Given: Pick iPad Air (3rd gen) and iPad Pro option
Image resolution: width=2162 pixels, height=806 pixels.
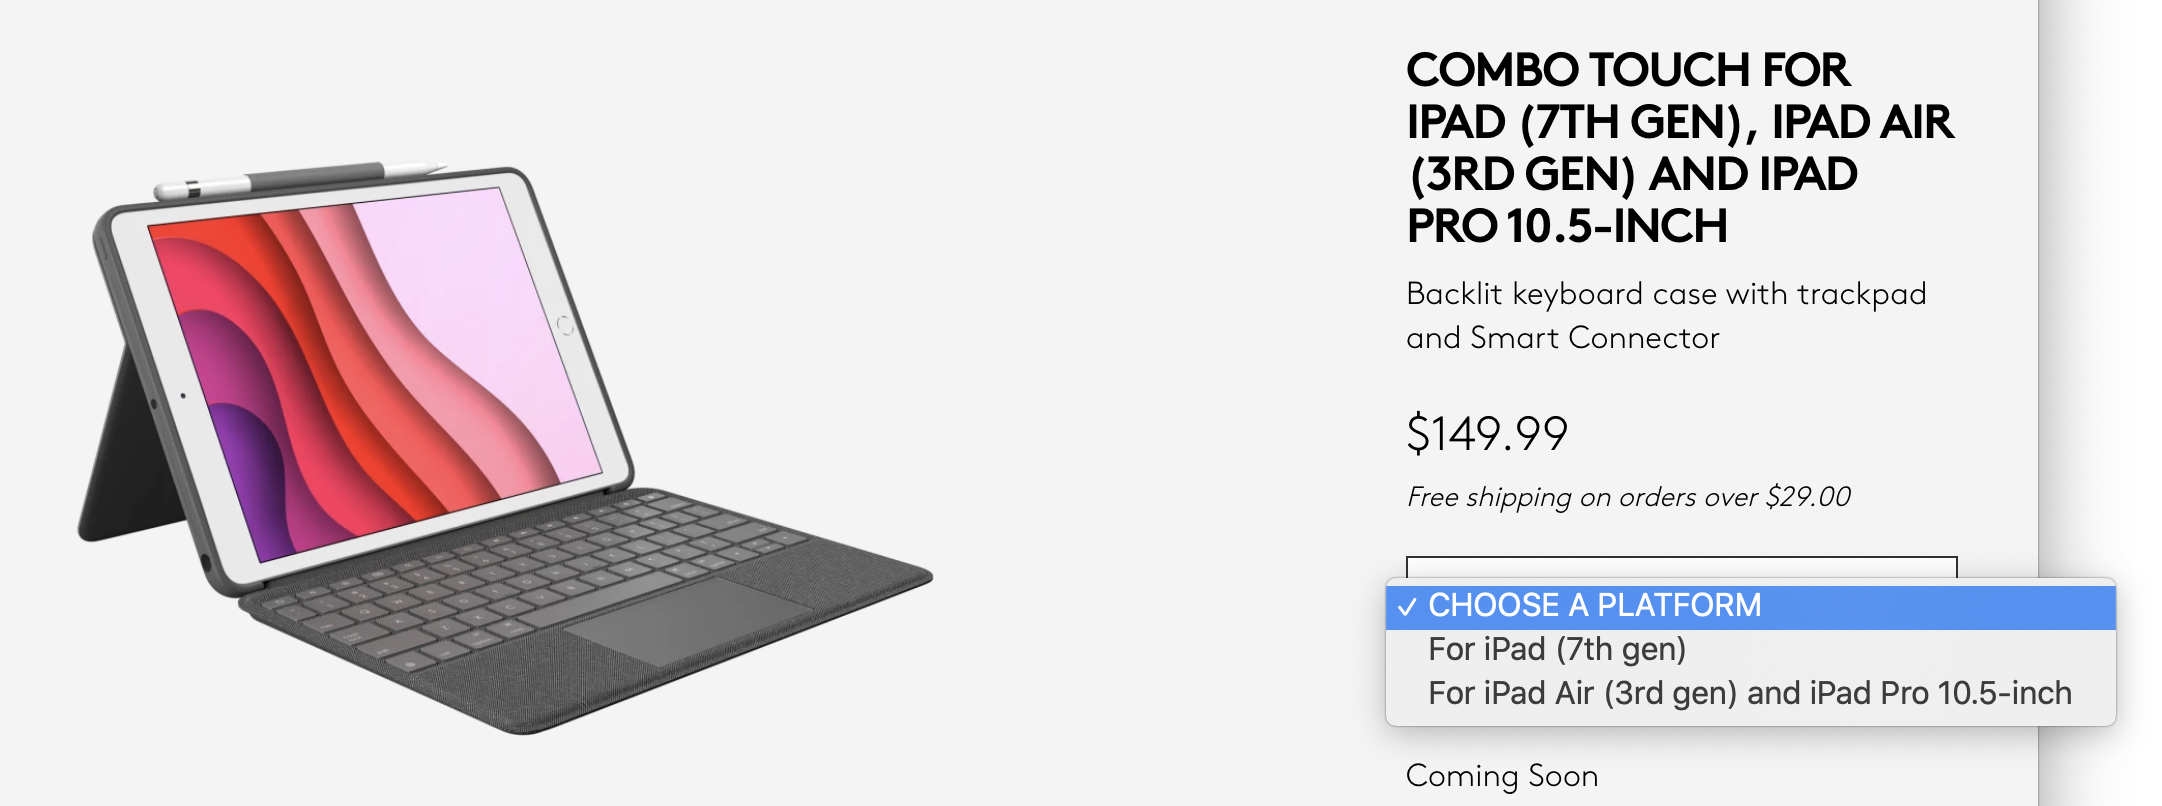Looking at the screenshot, I should [x=1749, y=693].
